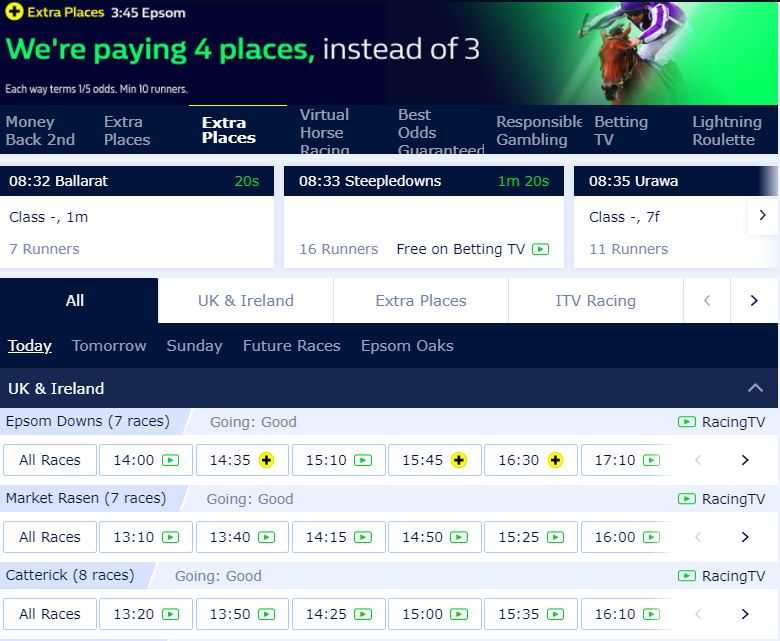Click the Betting TV play icon for Steepledowns
This screenshot has width=780, height=641.
[x=540, y=249]
